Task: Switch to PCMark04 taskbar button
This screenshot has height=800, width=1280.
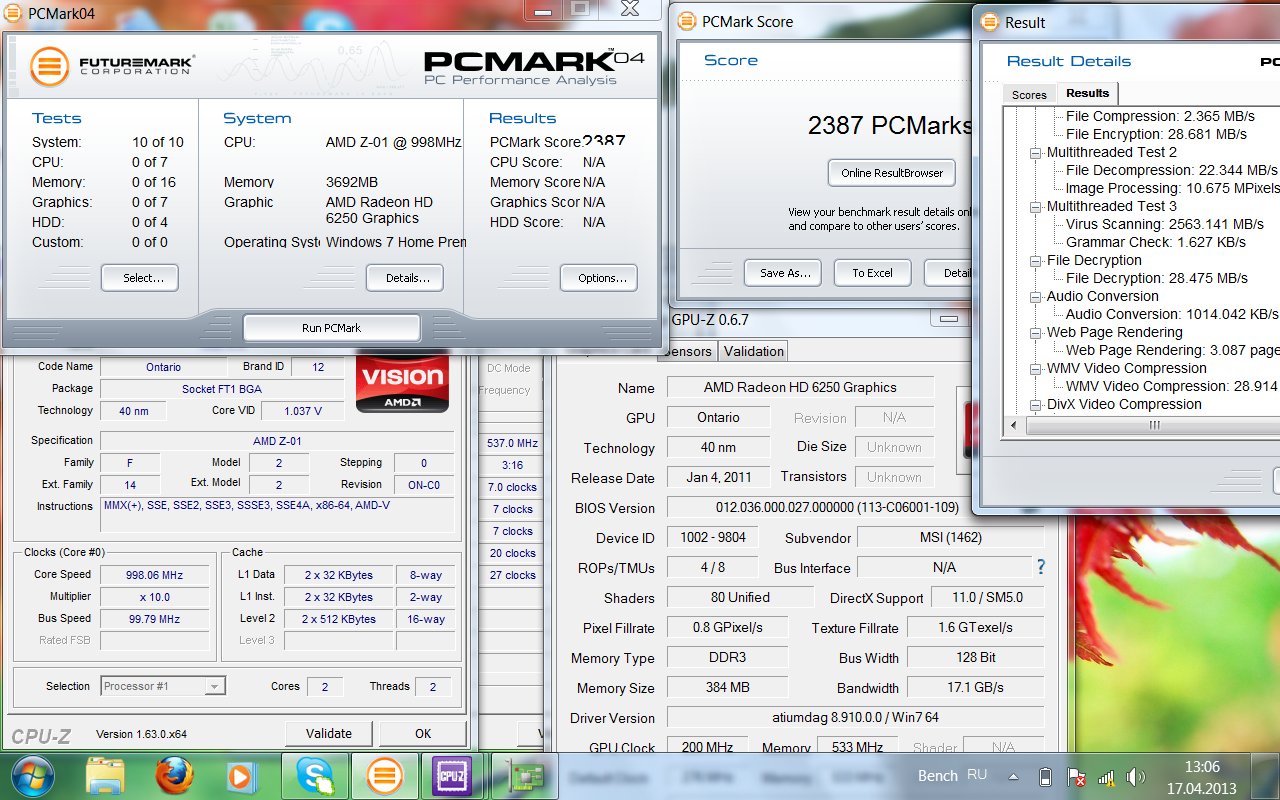Action: point(385,776)
